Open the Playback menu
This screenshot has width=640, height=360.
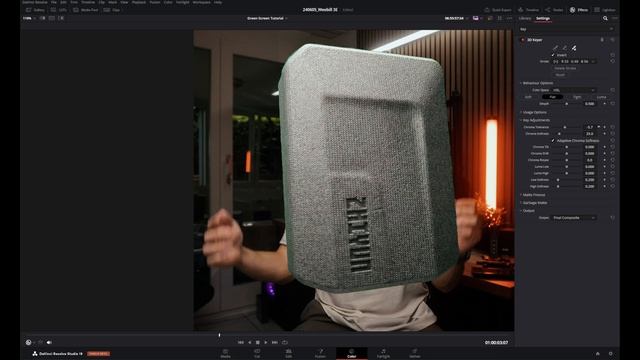click(138, 2)
